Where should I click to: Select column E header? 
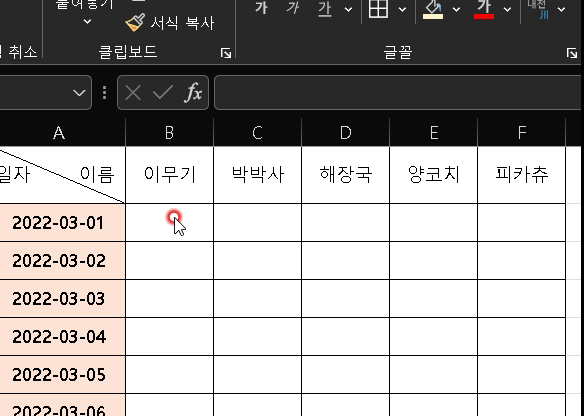[434, 133]
